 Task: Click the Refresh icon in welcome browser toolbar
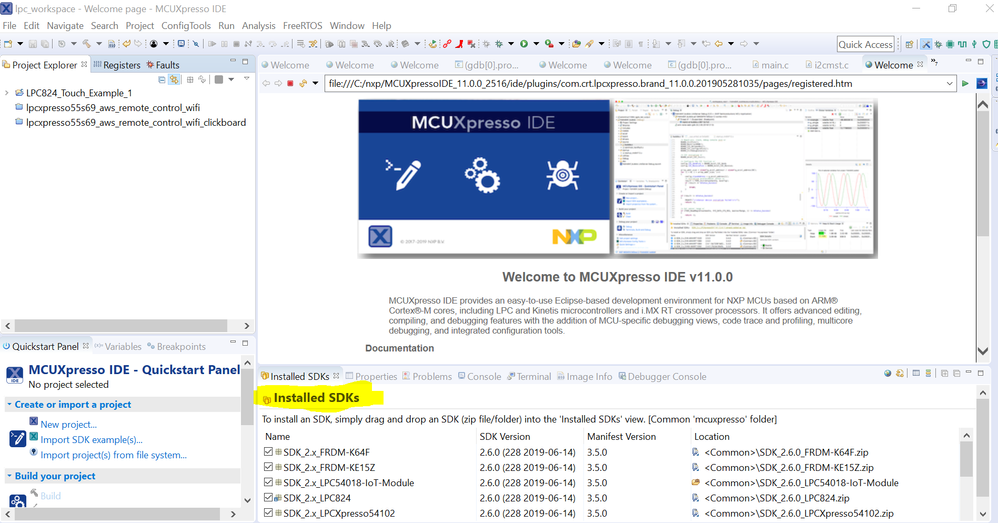(x=304, y=83)
